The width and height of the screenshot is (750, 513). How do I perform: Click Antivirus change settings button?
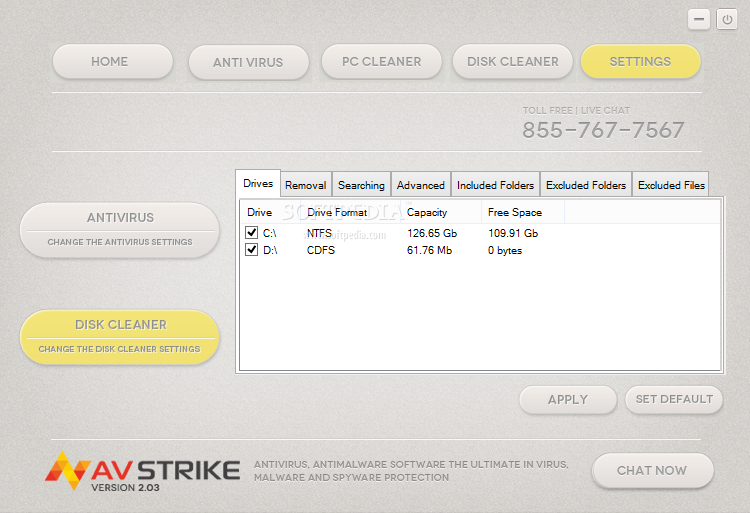(x=120, y=230)
